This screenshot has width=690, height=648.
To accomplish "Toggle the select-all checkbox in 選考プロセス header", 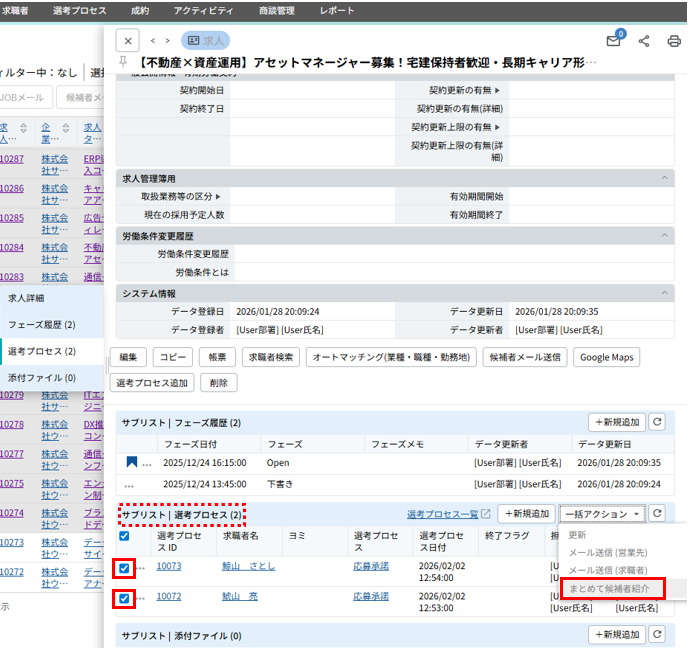I will point(125,536).
